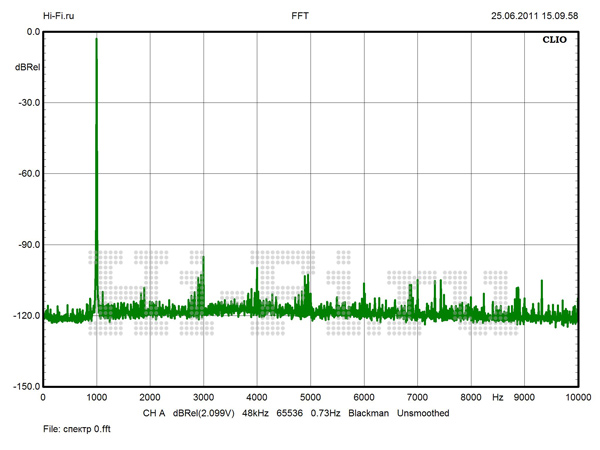Click the date and time stamp 25.06.2011
Screen dimensions: 600x450
tap(533, 16)
